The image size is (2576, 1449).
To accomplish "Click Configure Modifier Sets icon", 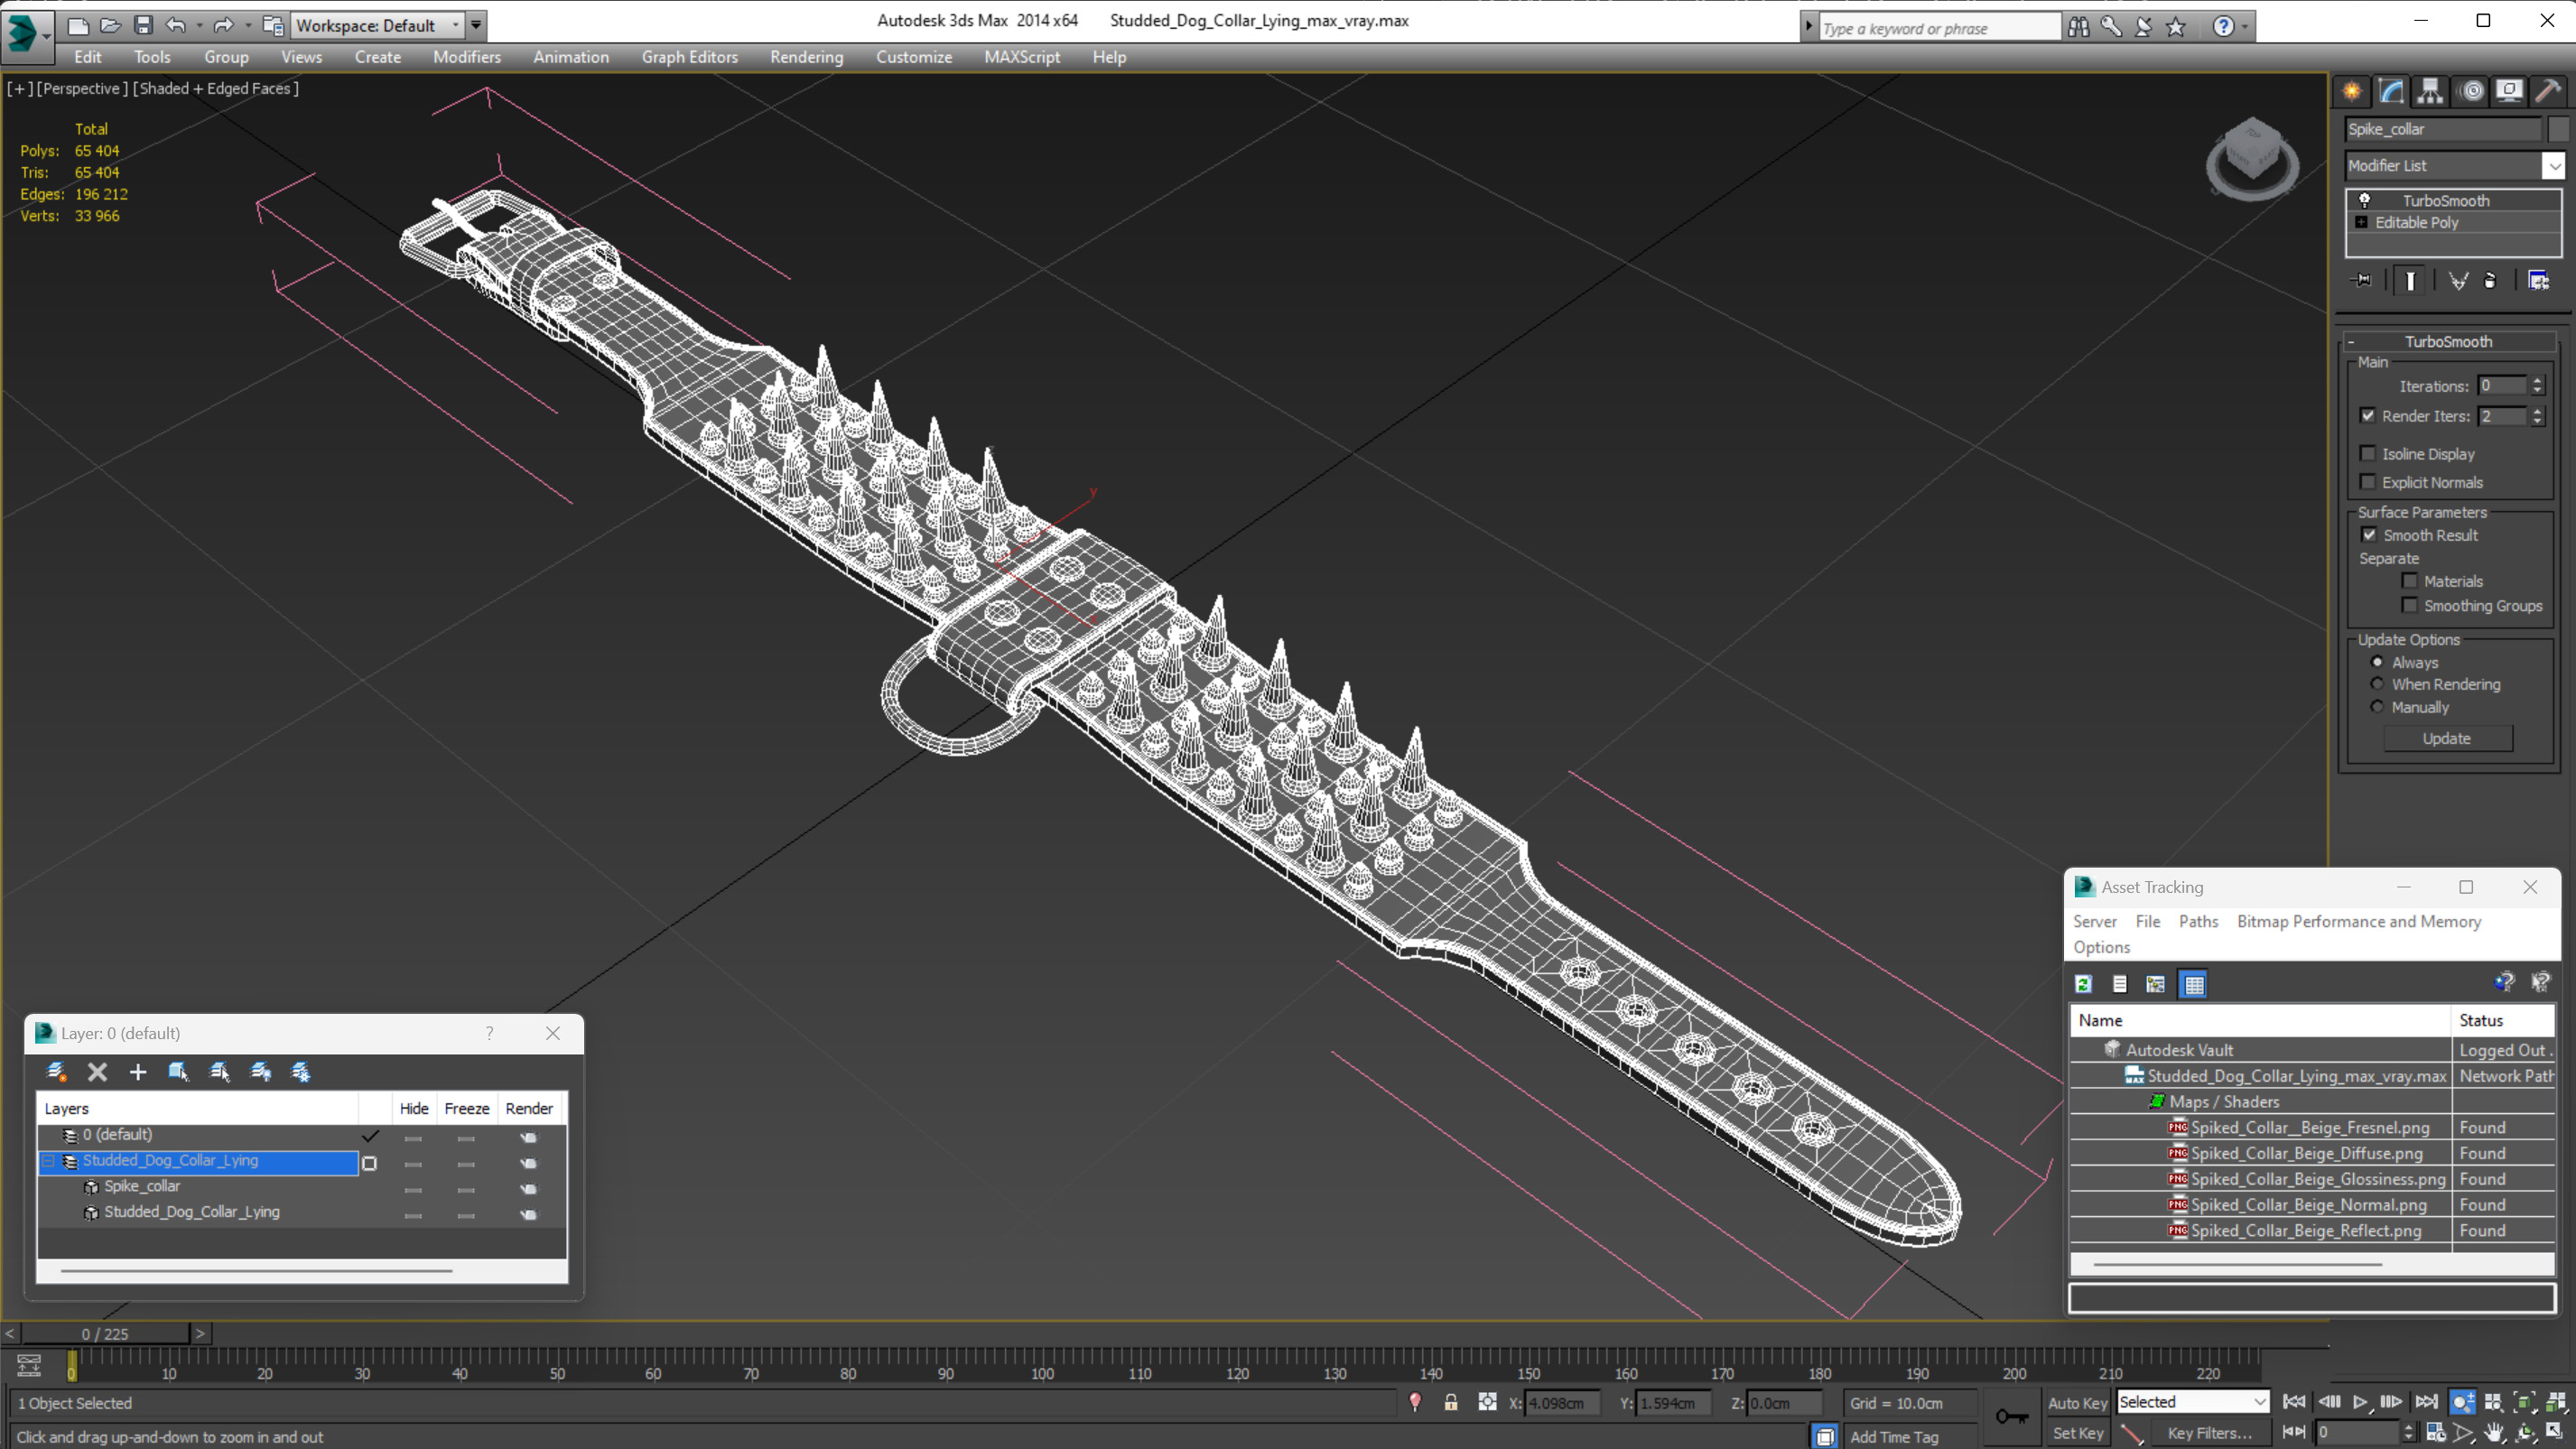I will pos(2539,280).
